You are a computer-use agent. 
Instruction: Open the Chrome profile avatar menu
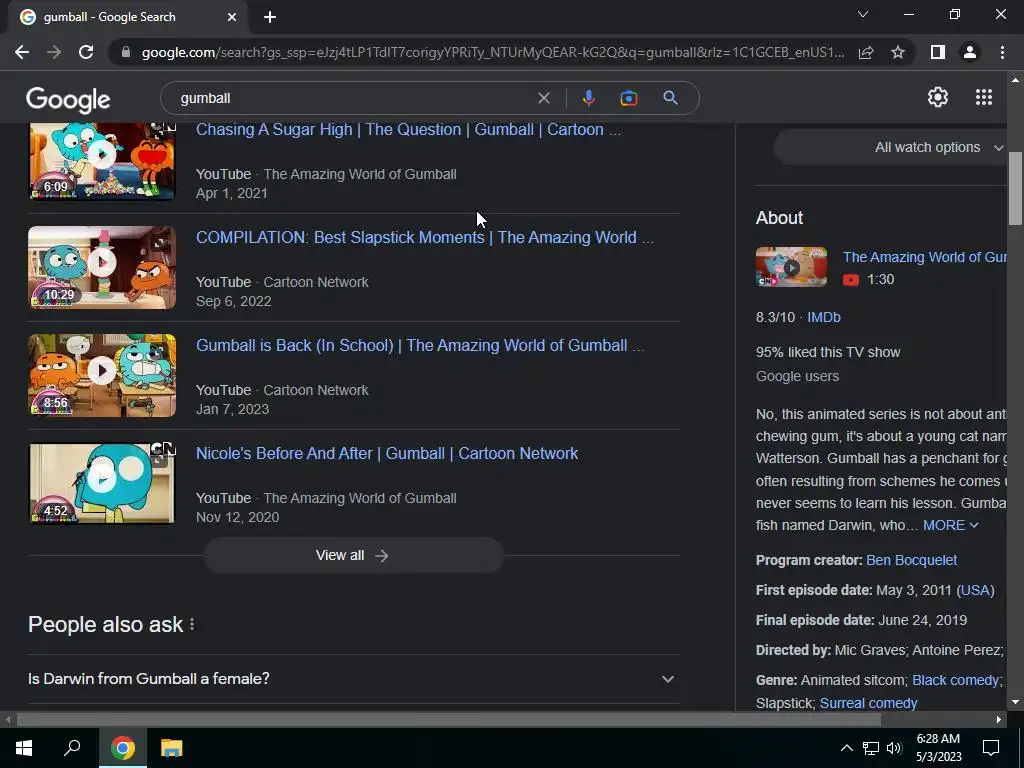coord(970,52)
